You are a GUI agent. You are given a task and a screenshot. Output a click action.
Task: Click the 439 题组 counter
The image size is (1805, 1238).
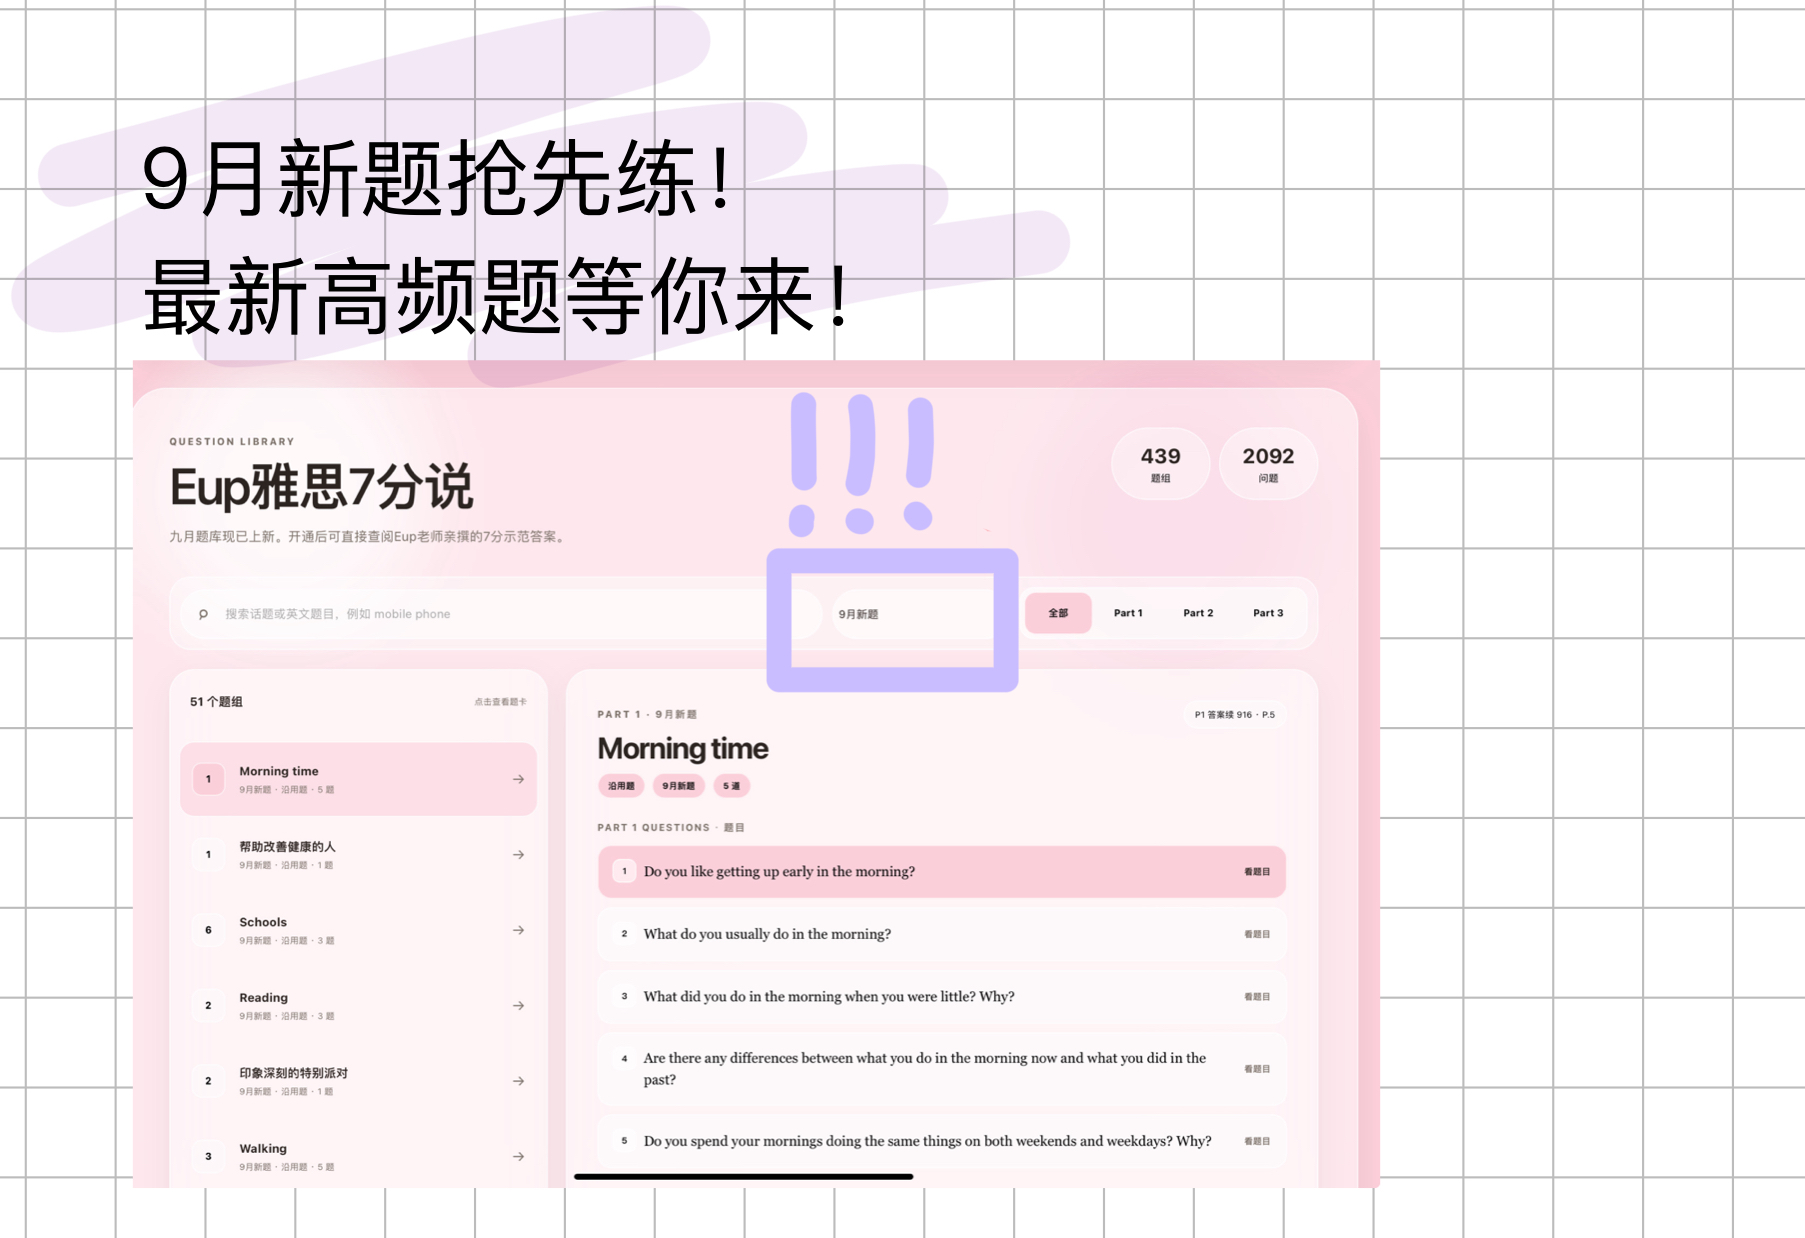tap(1160, 464)
